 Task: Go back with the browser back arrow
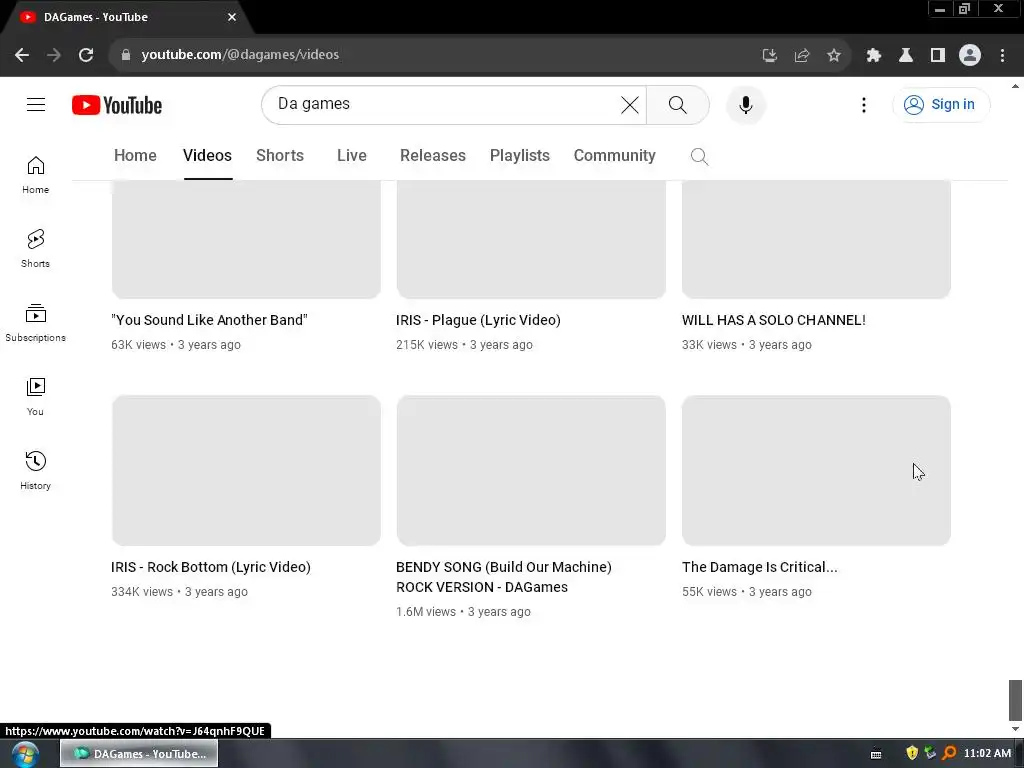click(22, 55)
